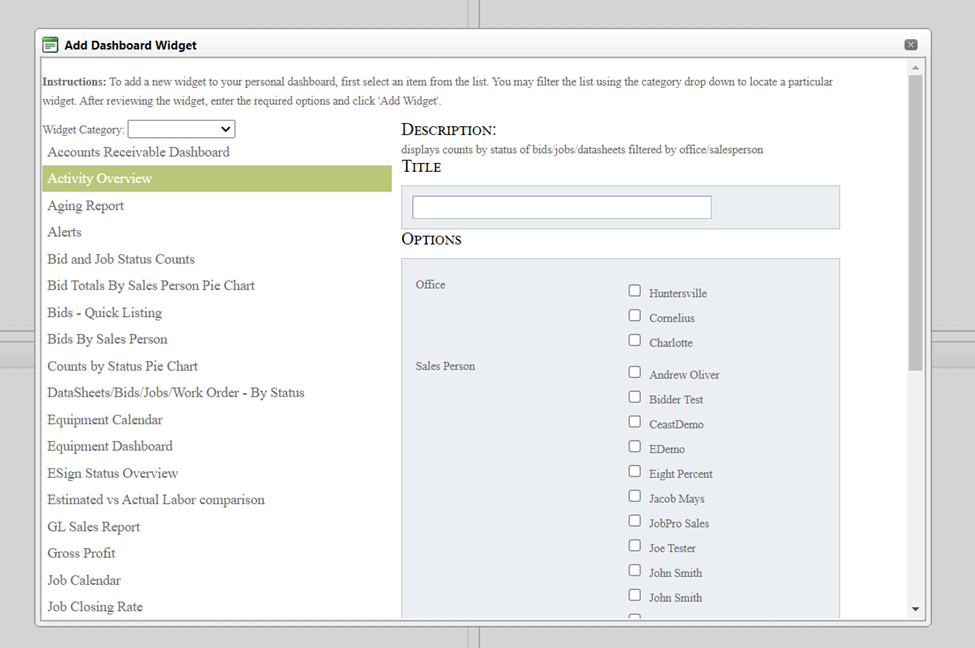The height and width of the screenshot is (648, 975).
Task: Select GL Sales Report widget
Action: (x=94, y=527)
